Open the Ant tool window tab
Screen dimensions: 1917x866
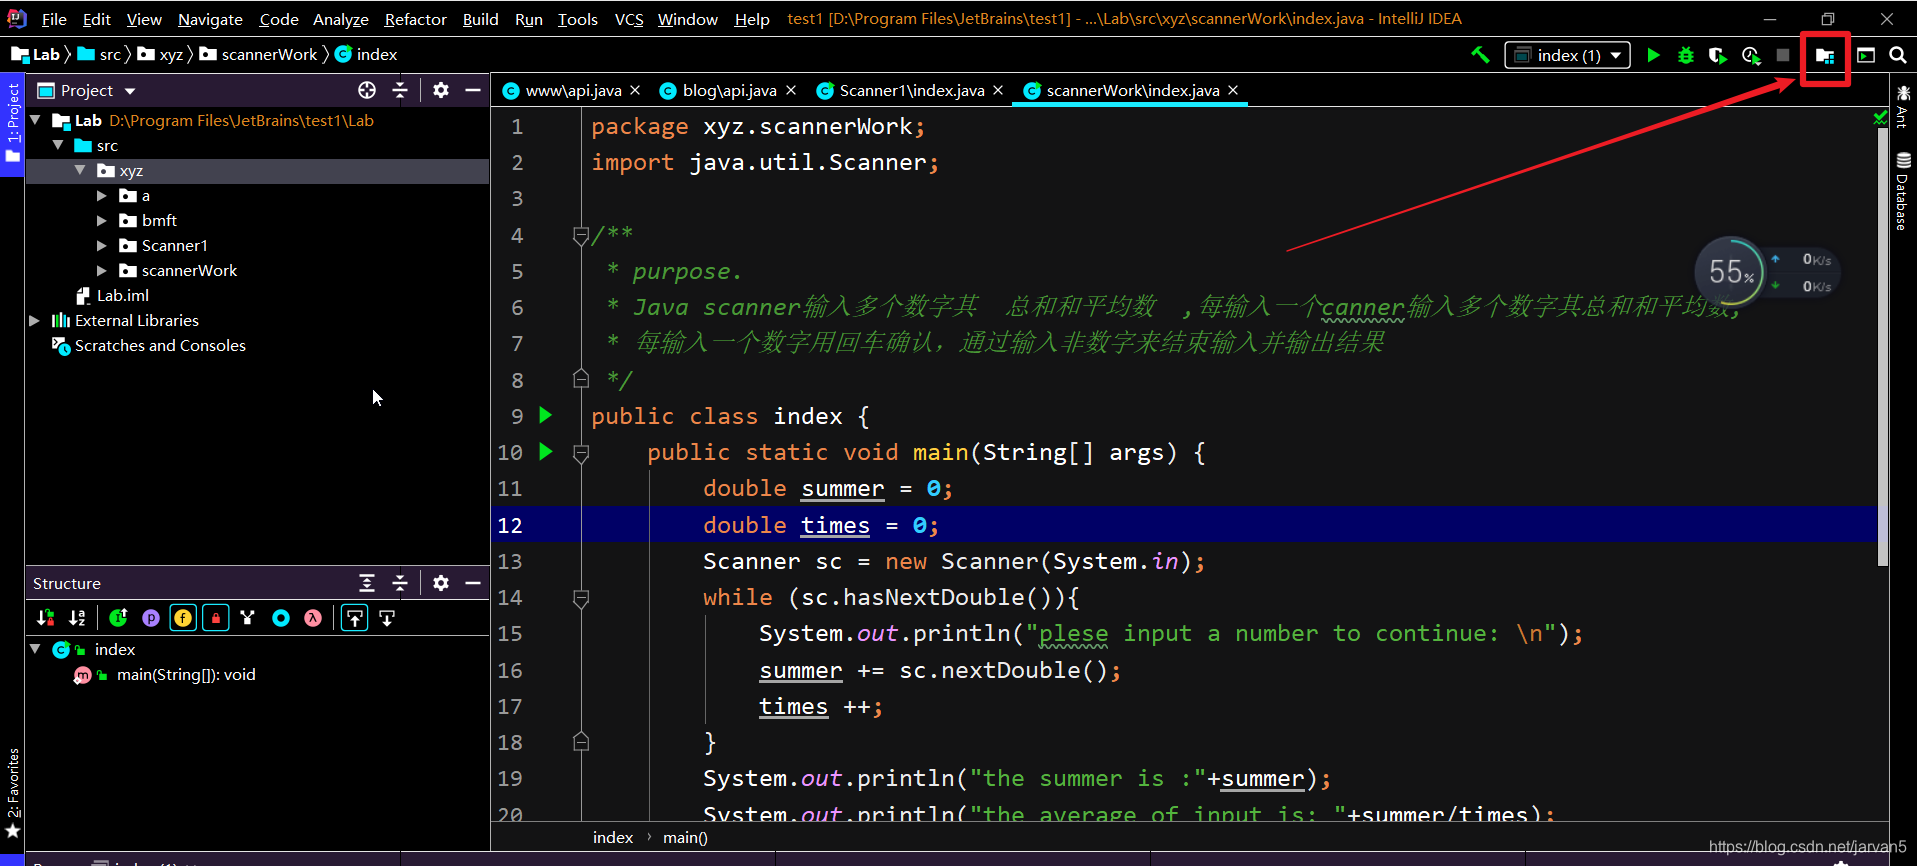1903,107
